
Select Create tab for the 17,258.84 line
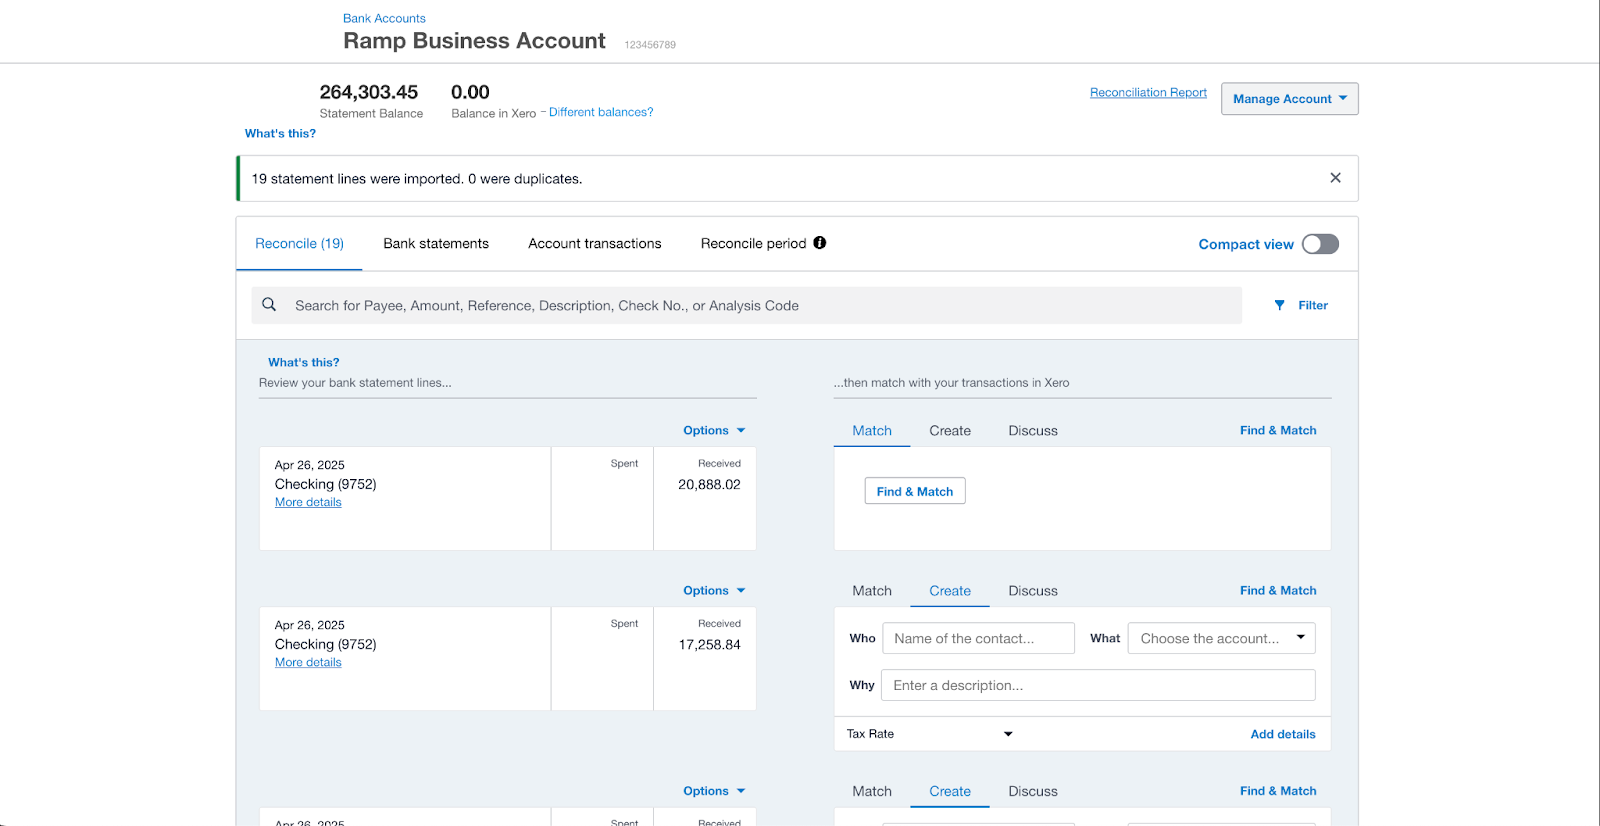tap(950, 590)
